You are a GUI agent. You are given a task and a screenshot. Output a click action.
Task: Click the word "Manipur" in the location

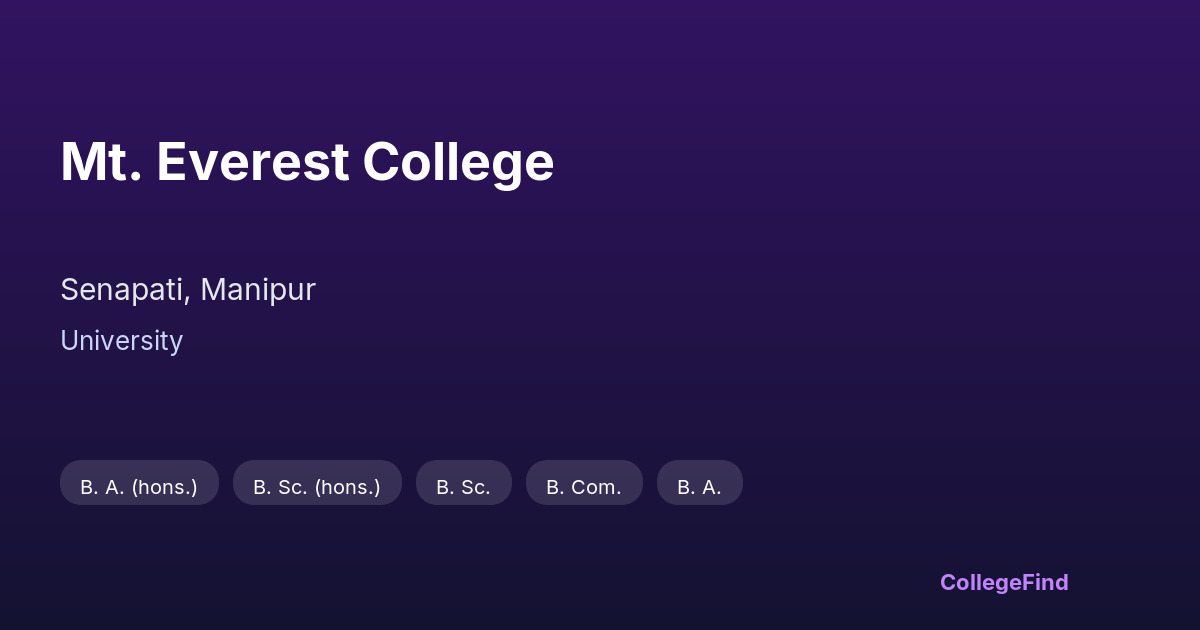(x=258, y=289)
